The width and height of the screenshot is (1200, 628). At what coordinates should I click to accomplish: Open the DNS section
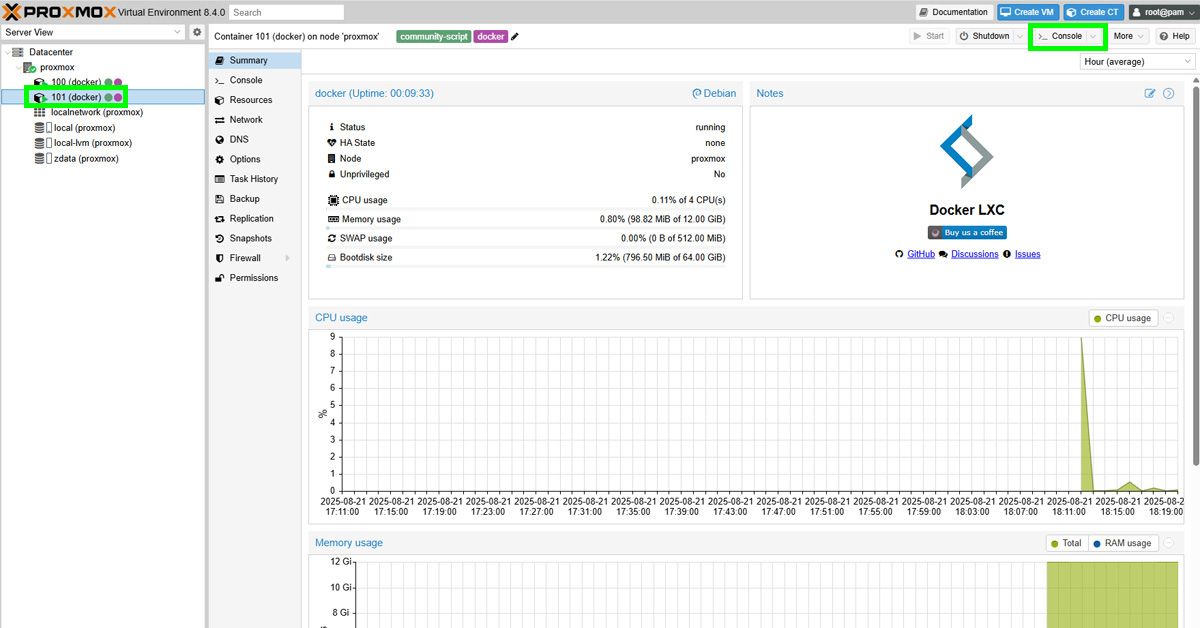[x=254, y=139]
